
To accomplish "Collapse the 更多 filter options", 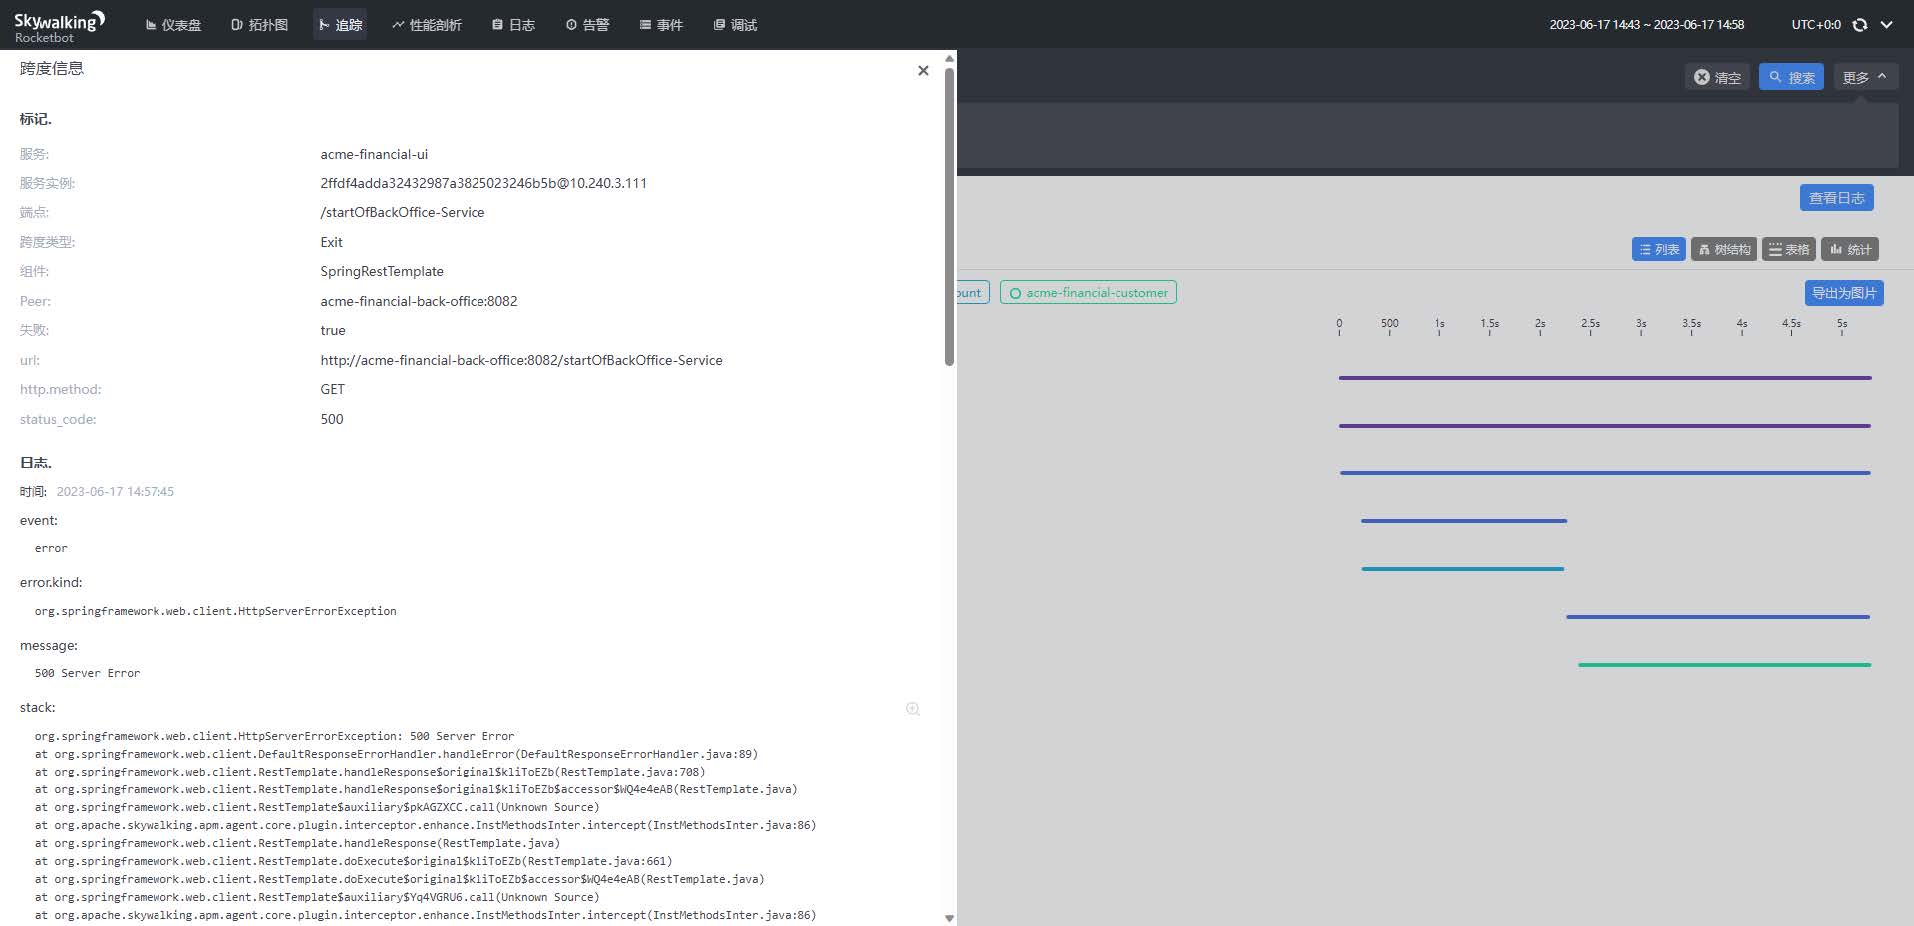I will pos(1865,77).
